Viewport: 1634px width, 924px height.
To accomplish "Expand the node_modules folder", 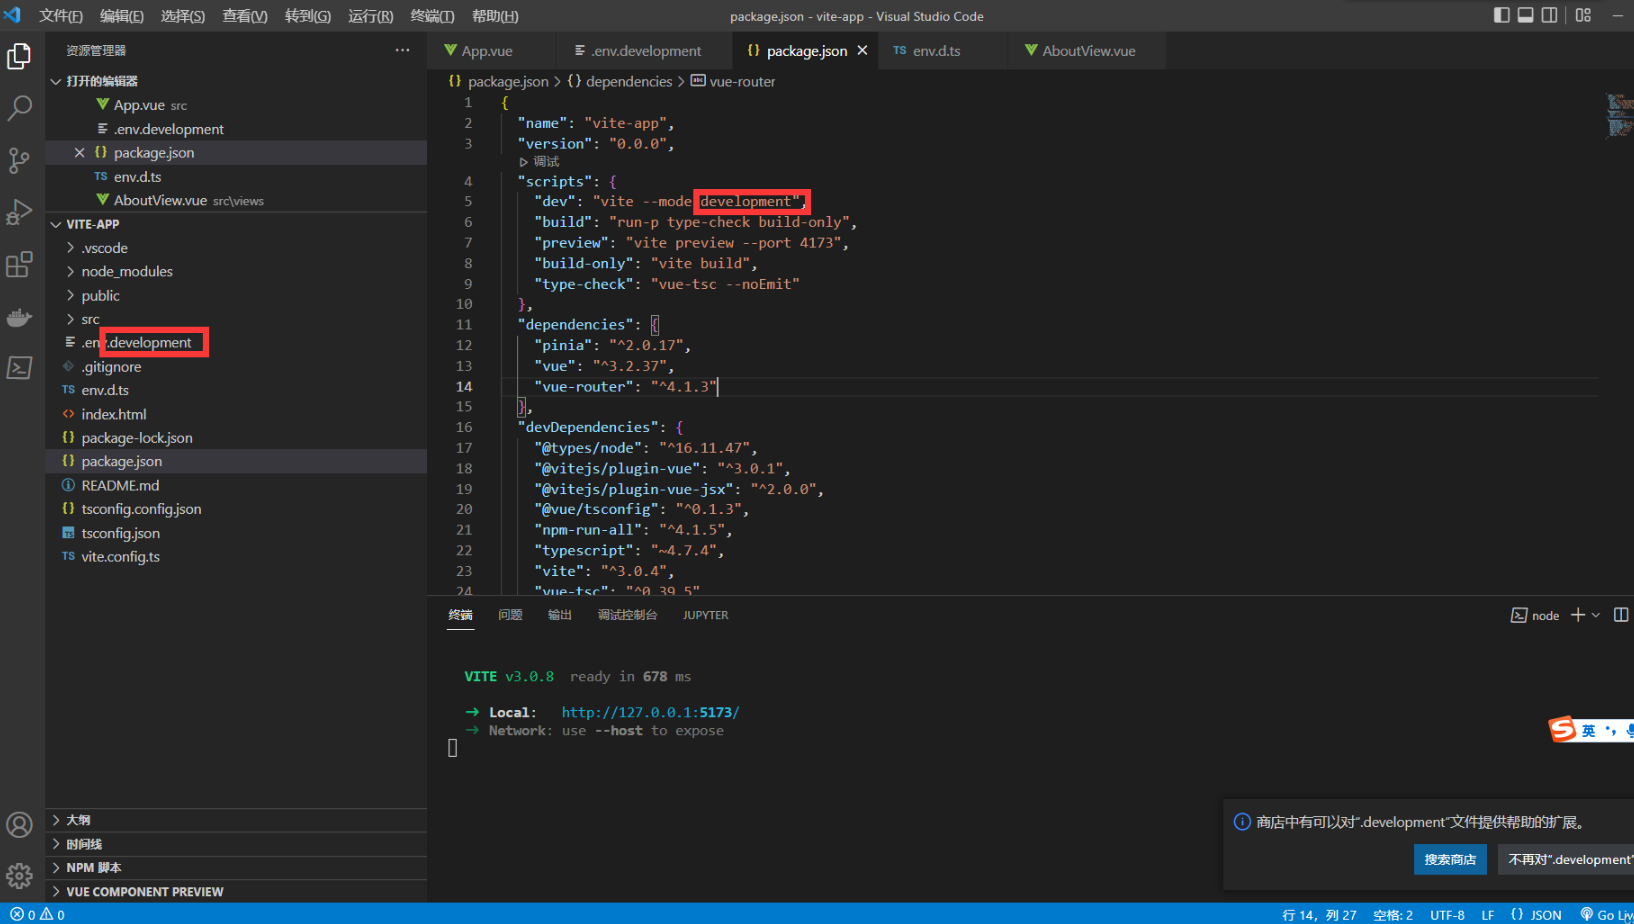I will 126,271.
